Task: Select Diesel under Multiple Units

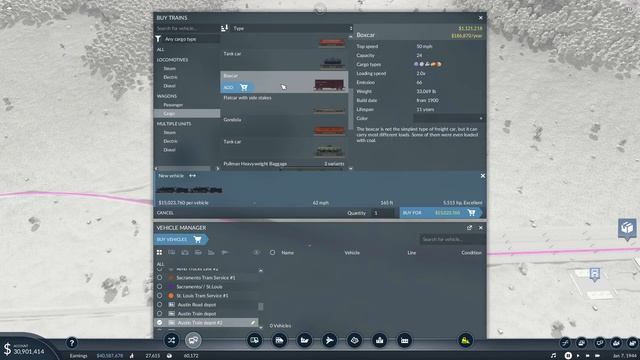Action: [169, 150]
